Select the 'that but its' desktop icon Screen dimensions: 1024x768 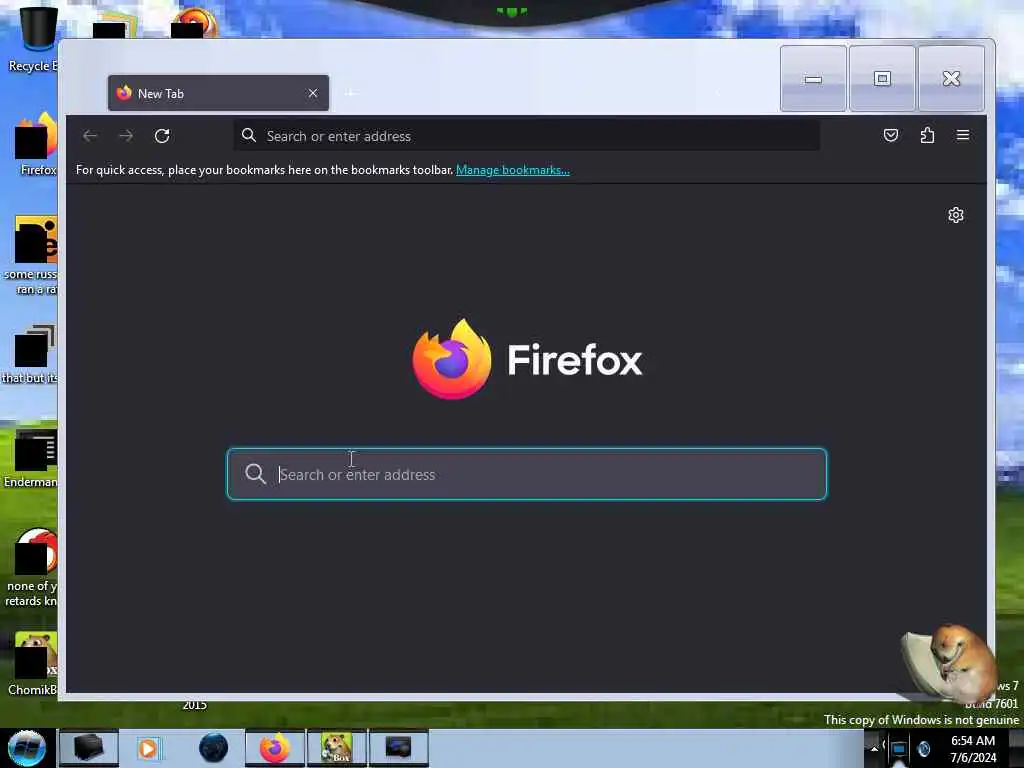[x=30, y=353]
